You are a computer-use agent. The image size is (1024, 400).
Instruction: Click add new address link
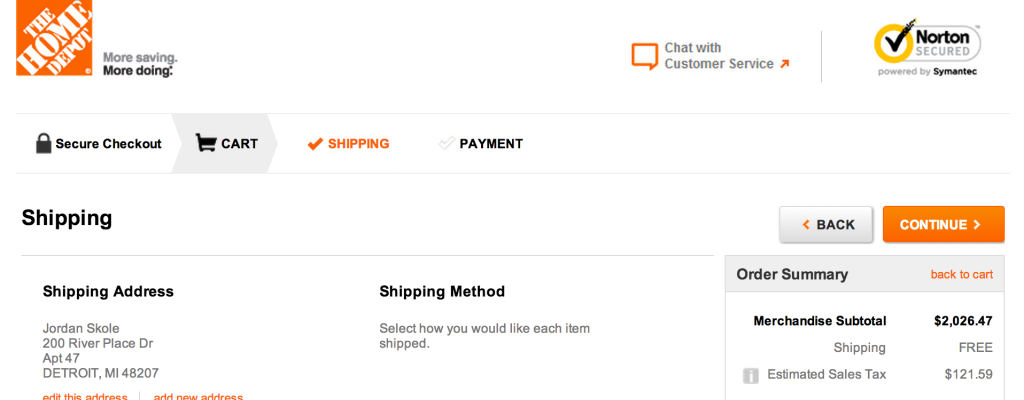click(x=198, y=396)
